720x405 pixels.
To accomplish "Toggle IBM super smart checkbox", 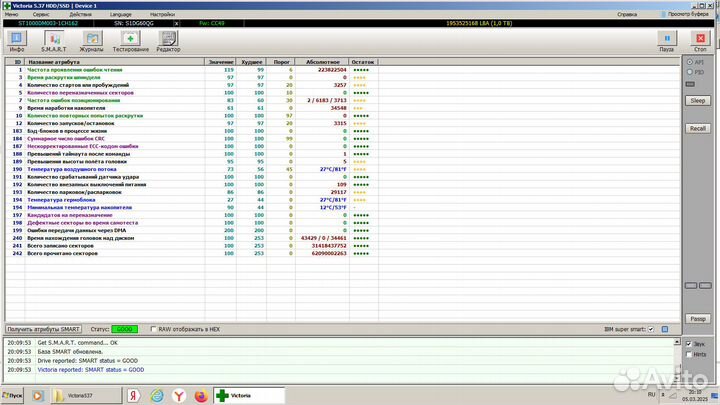I will click(x=651, y=329).
